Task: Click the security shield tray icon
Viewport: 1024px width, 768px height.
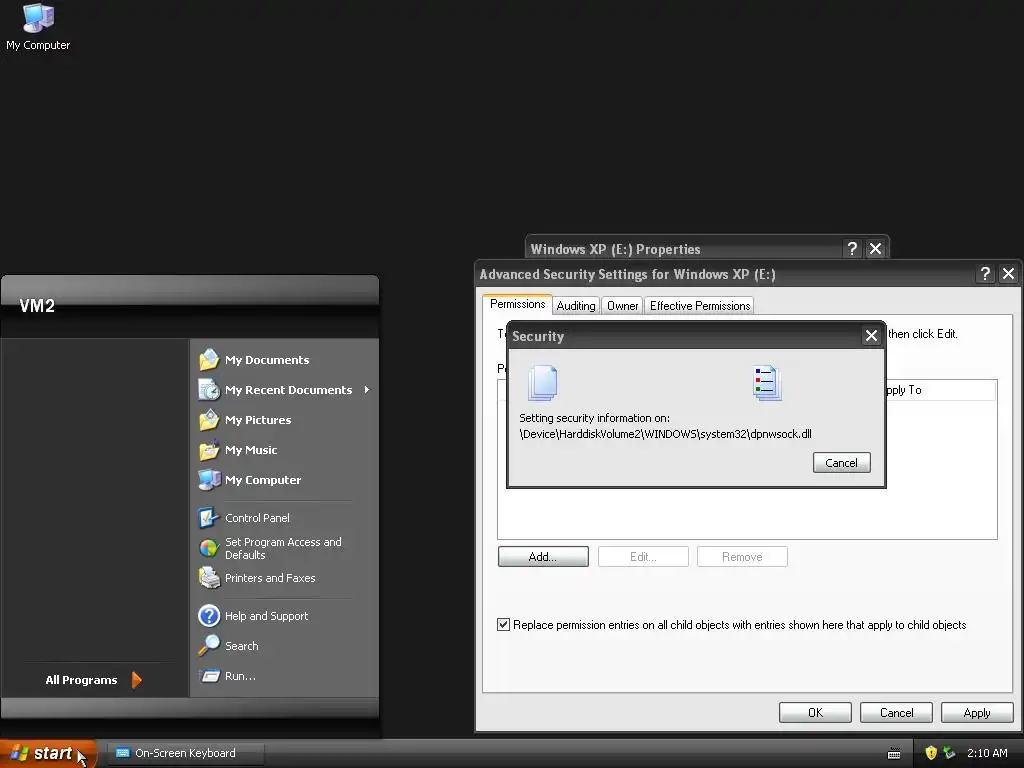Action: click(x=931, y=753)
